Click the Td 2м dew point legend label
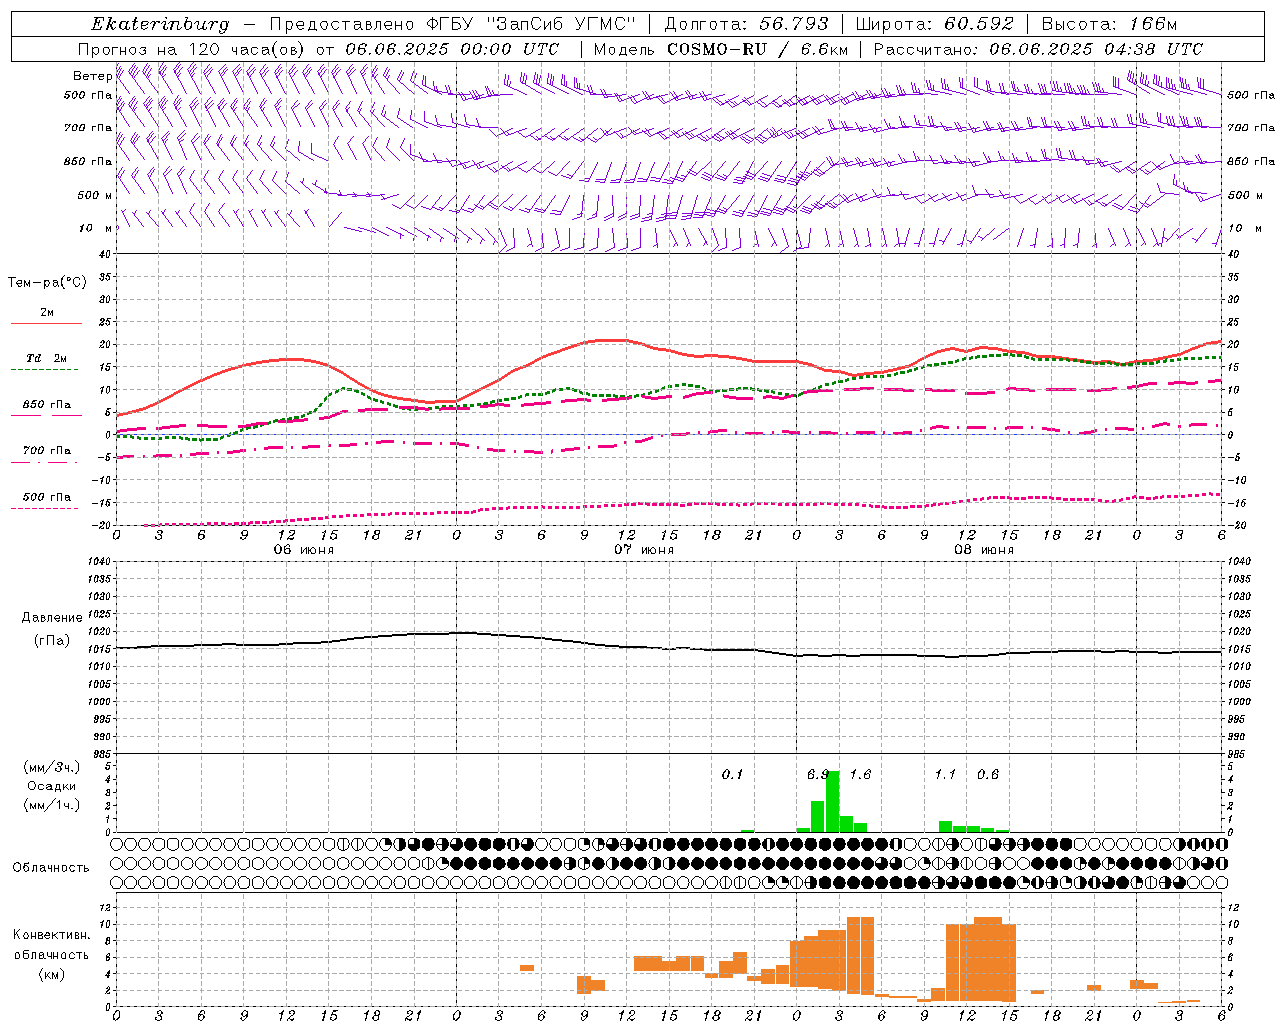Image resolution: width=1280 pixels, height=1024 pixels. click(x=46, y=358)
